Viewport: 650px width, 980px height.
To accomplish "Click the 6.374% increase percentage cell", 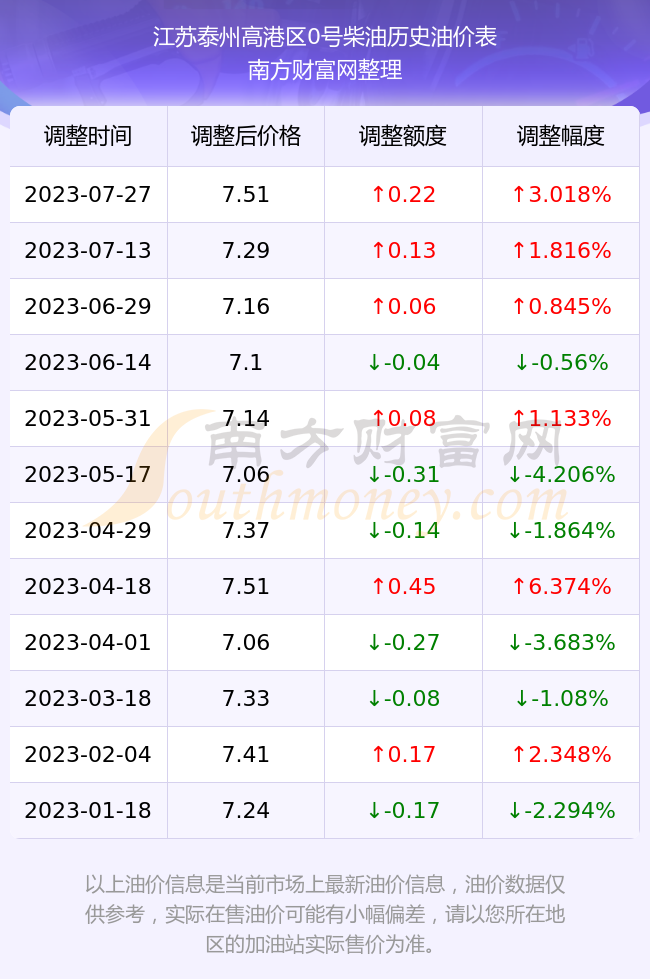I will point(561,586).
